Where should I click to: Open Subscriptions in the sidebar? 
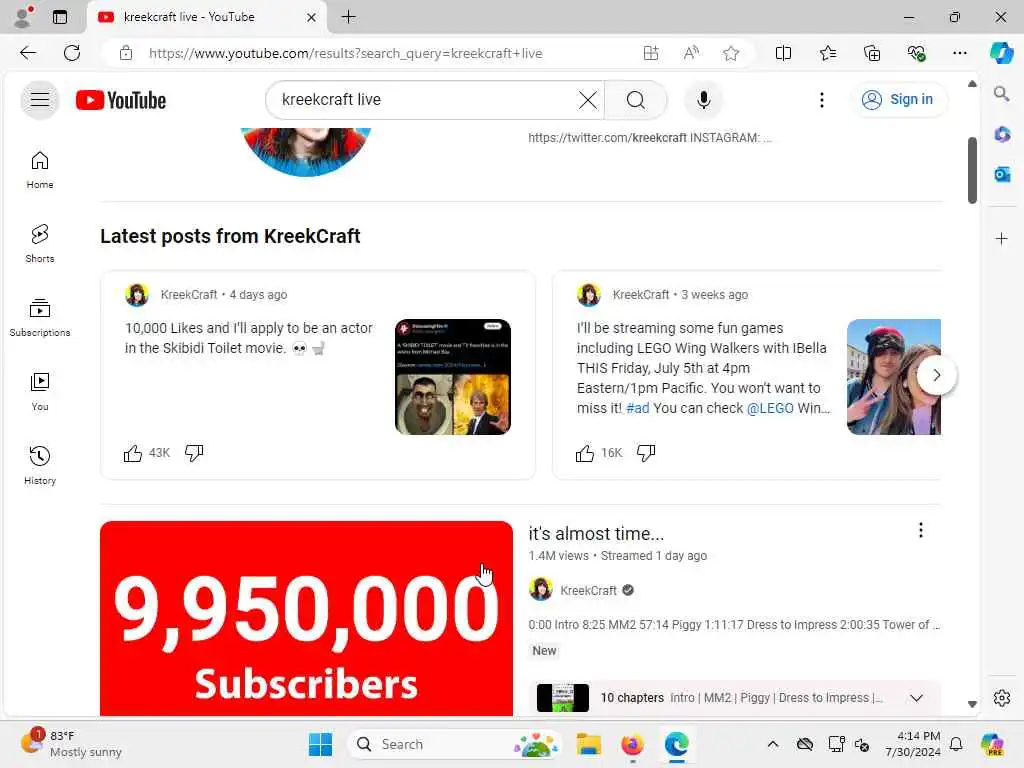point(40,317)
